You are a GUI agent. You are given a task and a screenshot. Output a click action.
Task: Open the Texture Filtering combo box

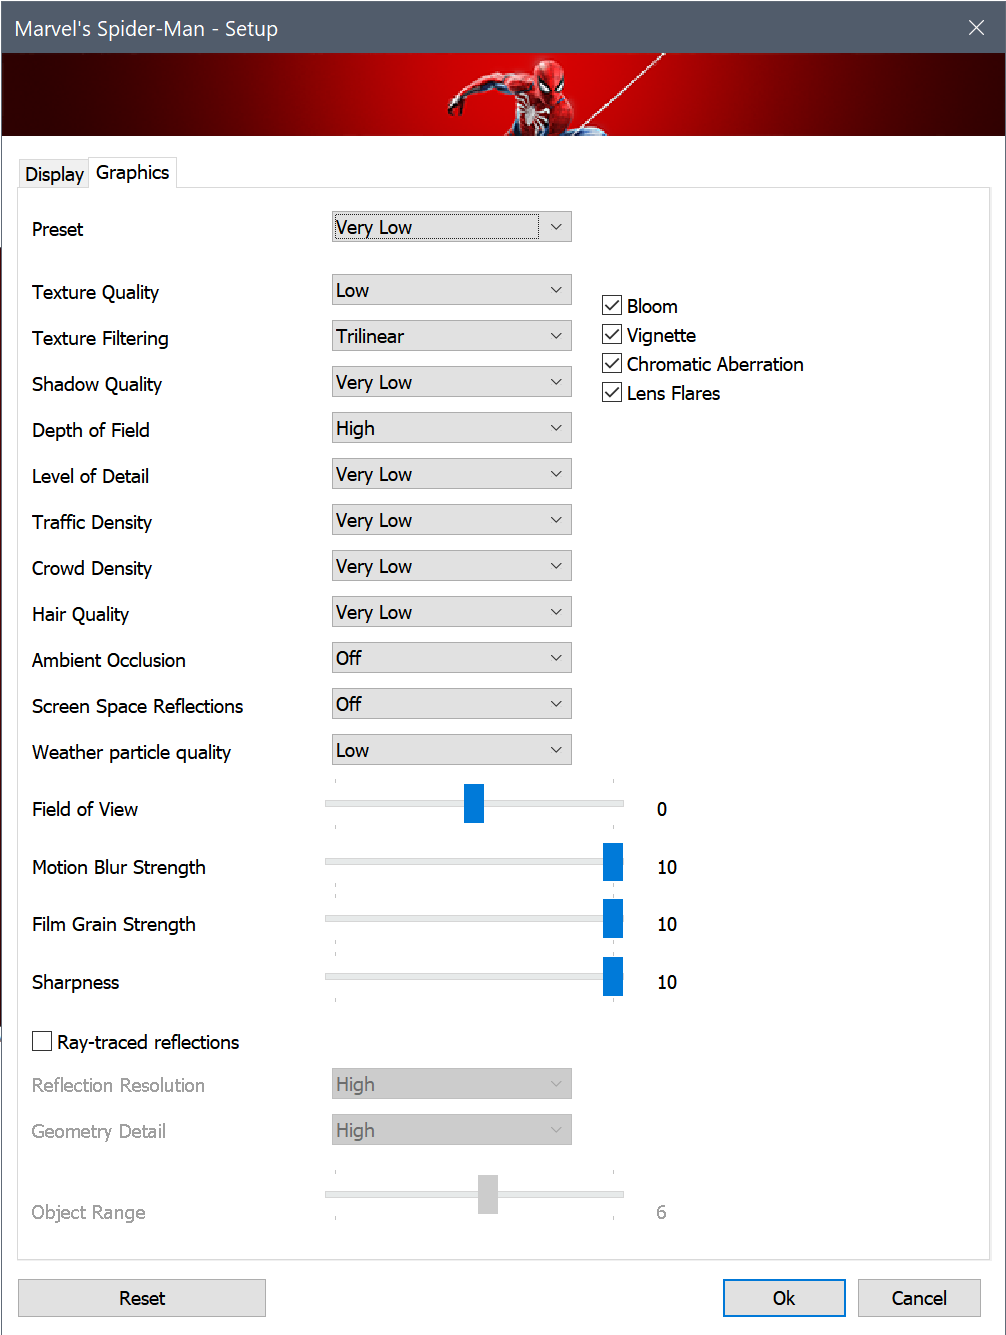coord(452,336)
